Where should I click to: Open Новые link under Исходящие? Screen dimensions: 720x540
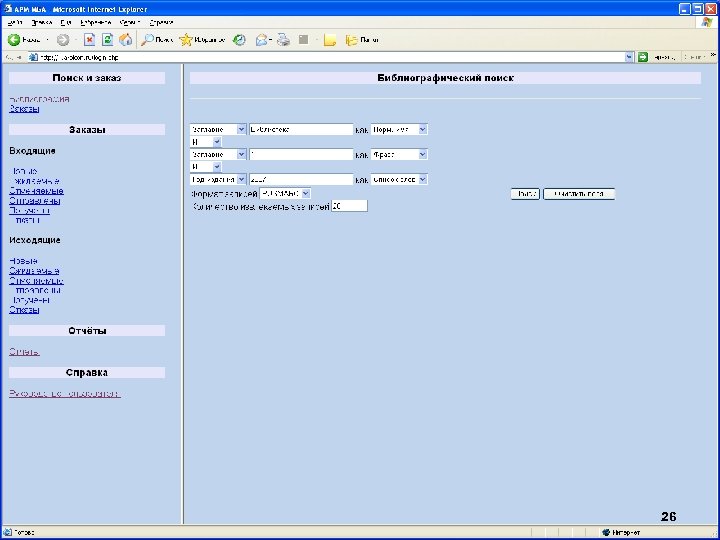tap(23, 260)
